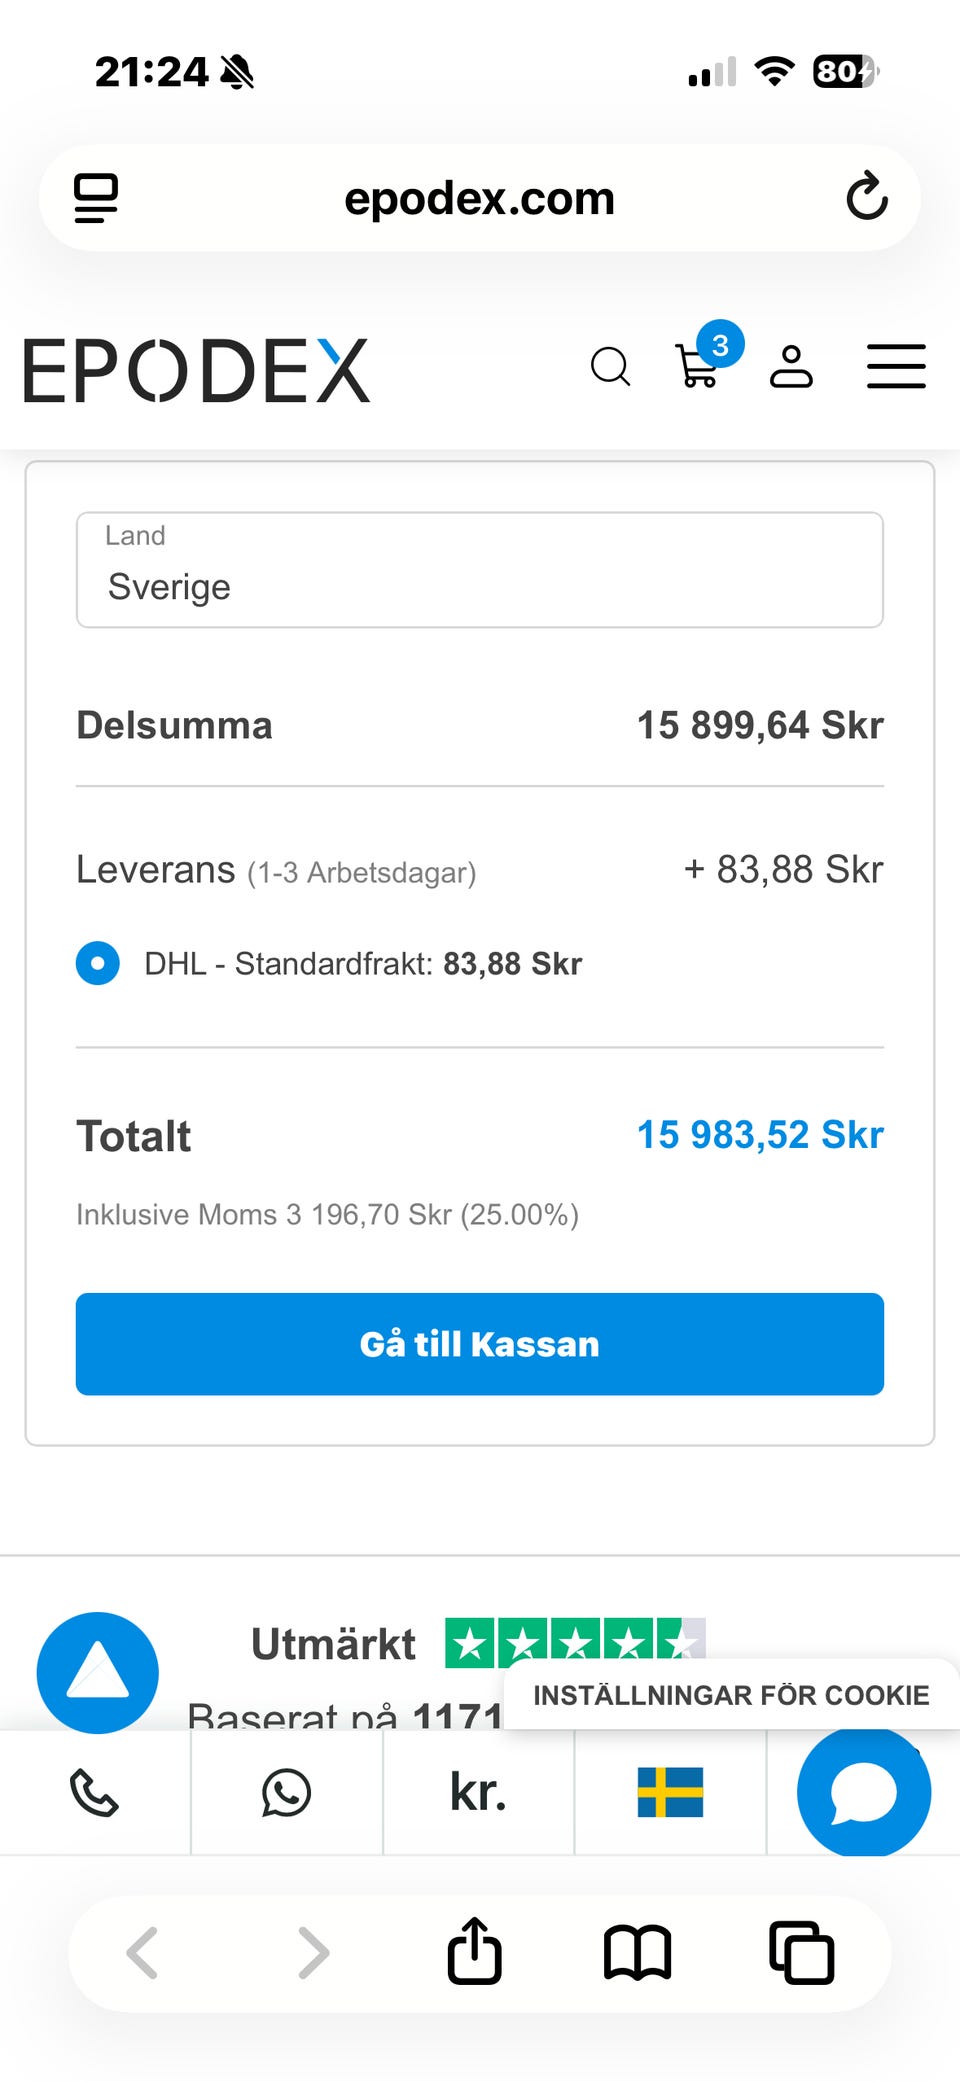Screen dimensions: 960x2081
Task: Tap the Safari share icon
Action: tap(474, 1951)
